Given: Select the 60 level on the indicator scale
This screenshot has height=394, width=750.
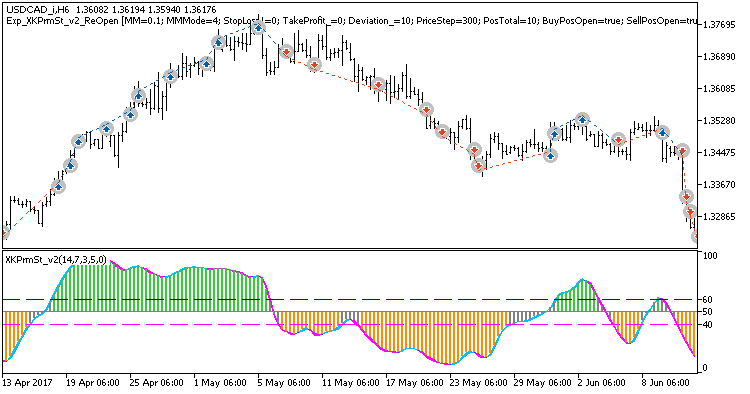Looking at the screenshot, I should click(707, 300).
